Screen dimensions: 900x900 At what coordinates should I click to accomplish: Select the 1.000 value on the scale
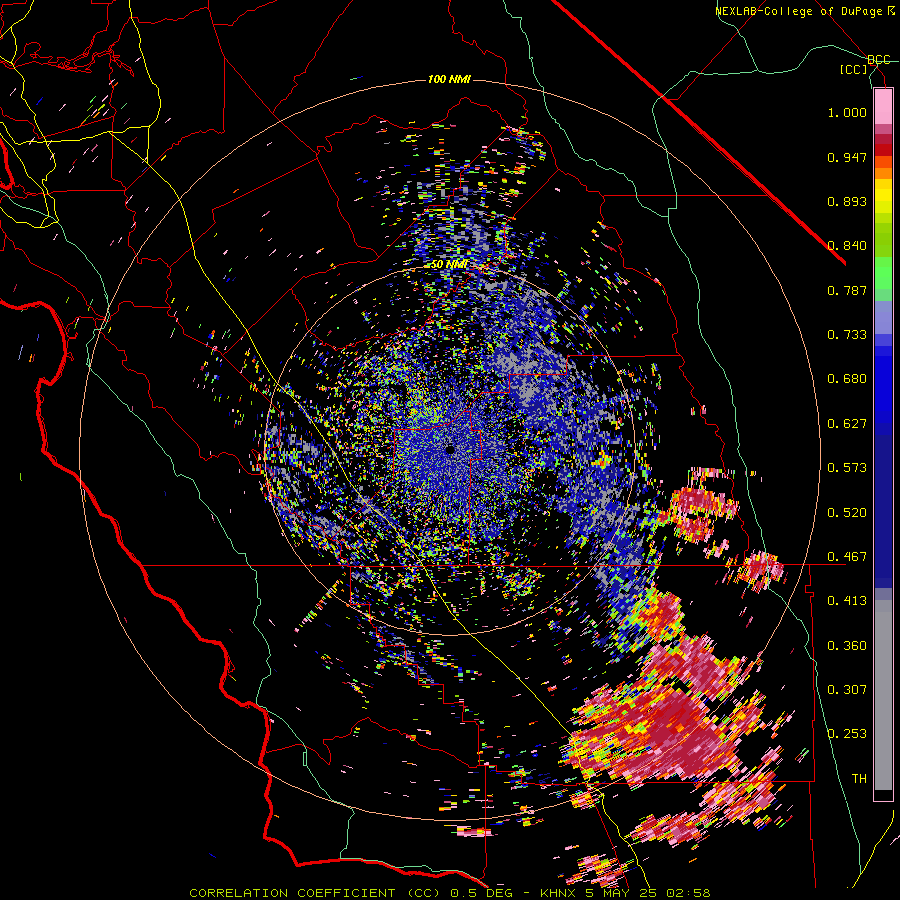(x=847, y=112)
